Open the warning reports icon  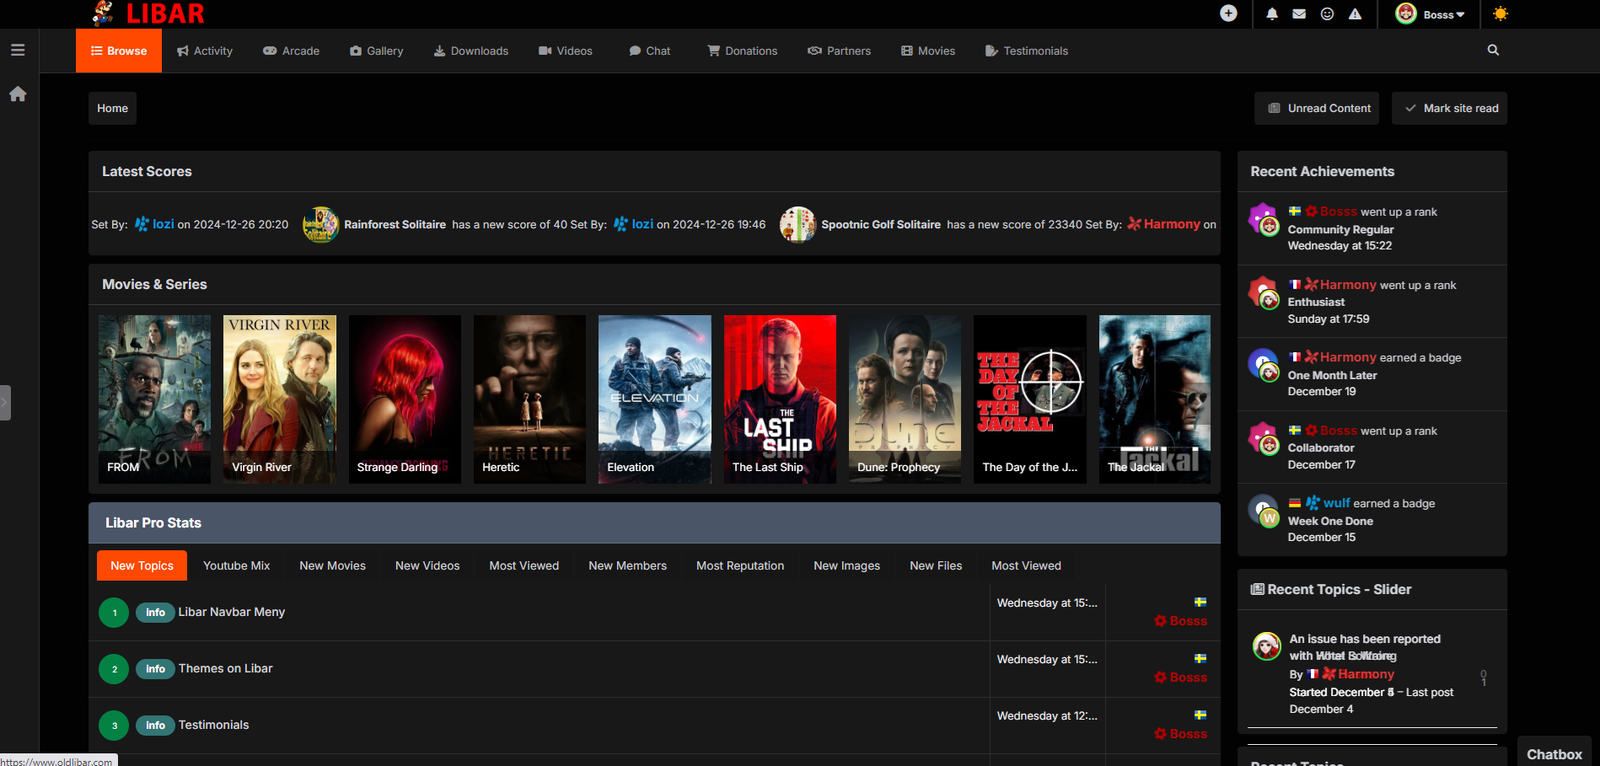[1355, 14]
